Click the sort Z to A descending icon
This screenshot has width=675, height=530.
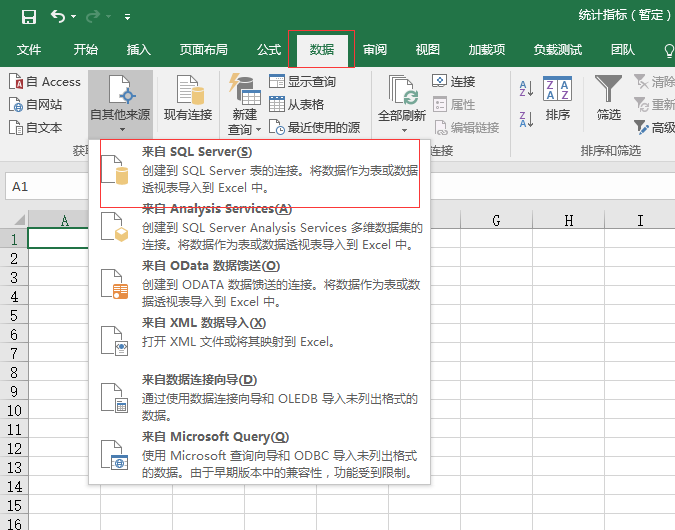pyautogui.click(x=526, y=119)
